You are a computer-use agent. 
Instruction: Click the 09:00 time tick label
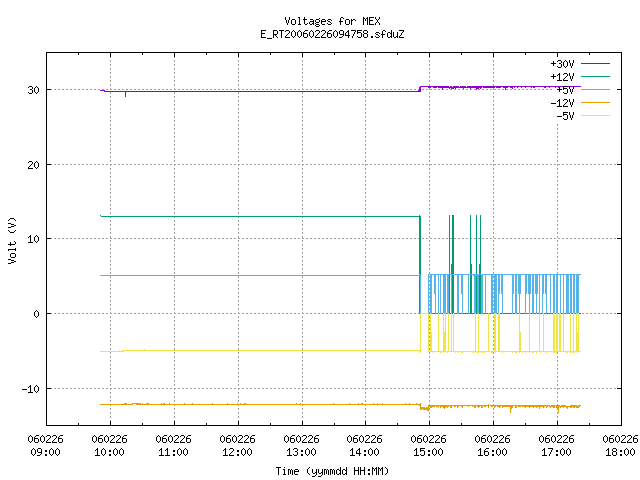[x=45, y=452]
